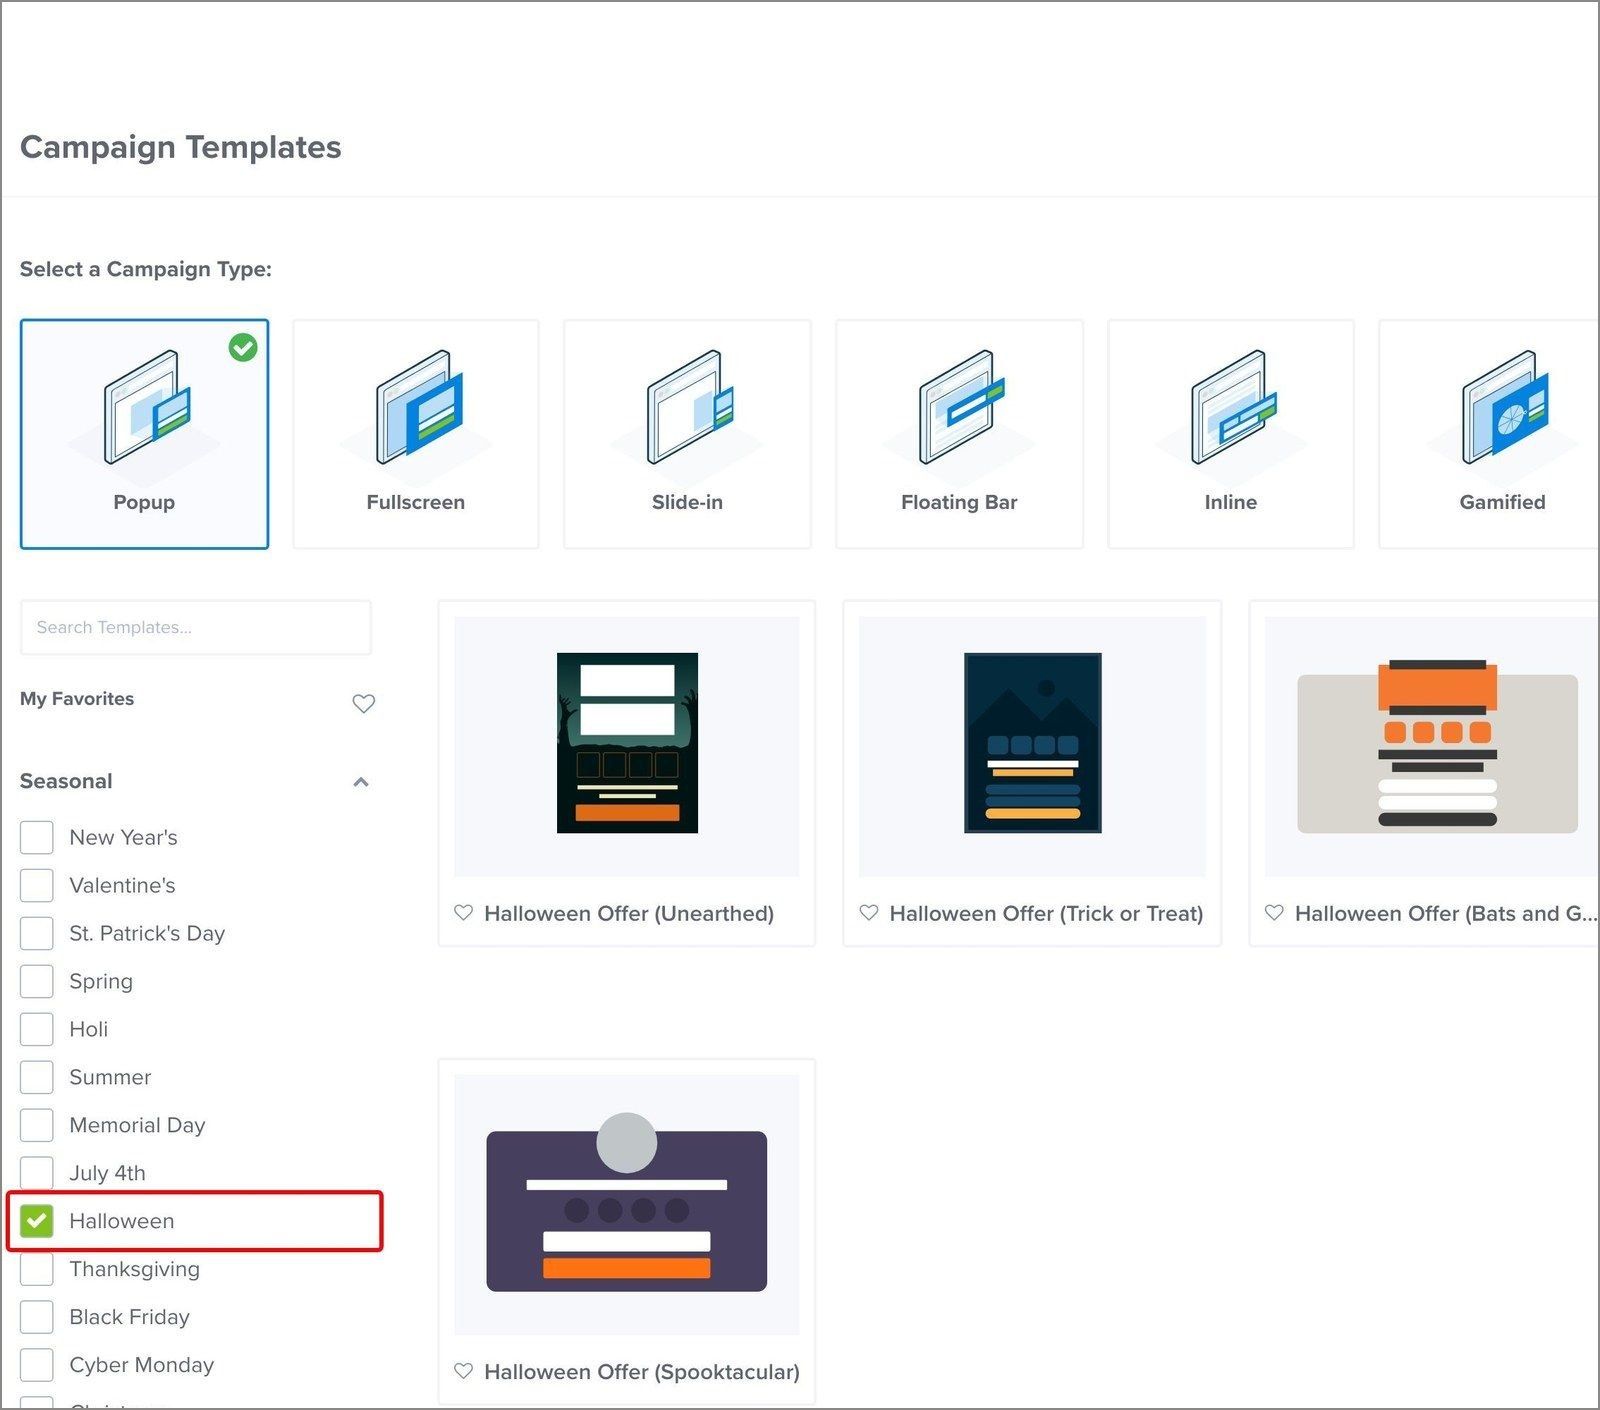This screenshot has height=1410, width=1600.
Task: Uncheck the Halloween checkbox
Action: click(x=37, y=1221)
